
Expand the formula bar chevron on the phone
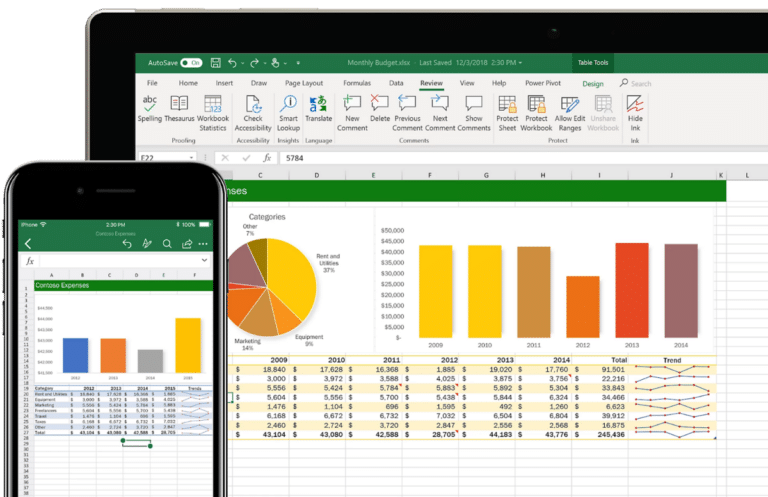[x=204, y=260]
